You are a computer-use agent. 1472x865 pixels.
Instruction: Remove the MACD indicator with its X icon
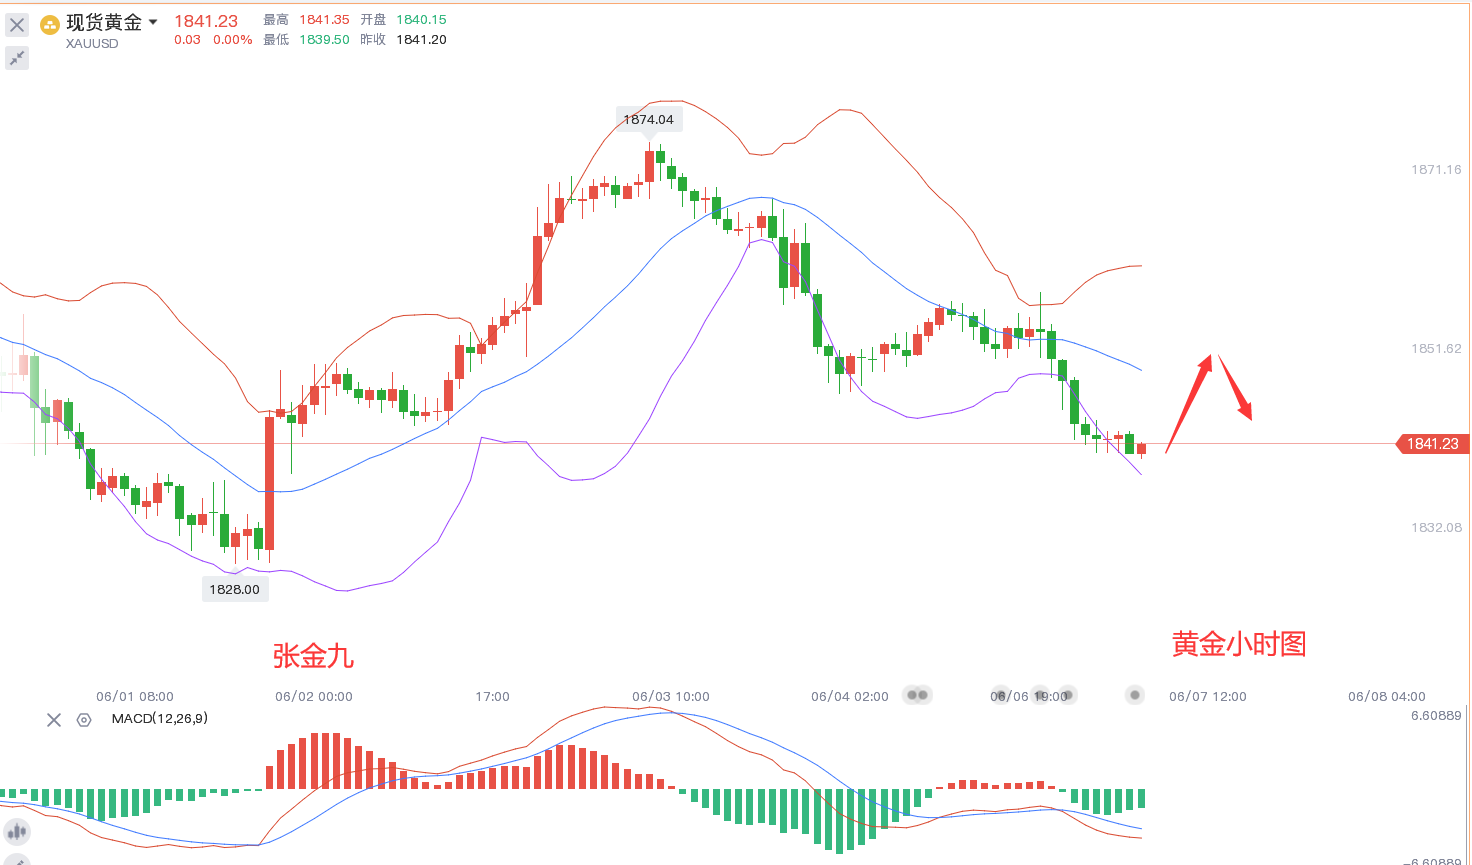[54, 720]
